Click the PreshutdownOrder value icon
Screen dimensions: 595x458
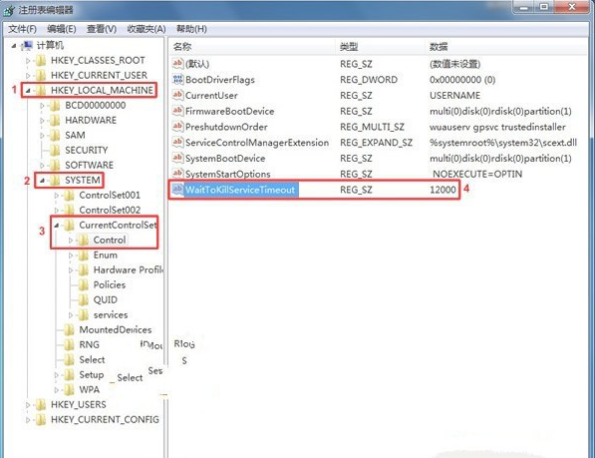[178, 126]
